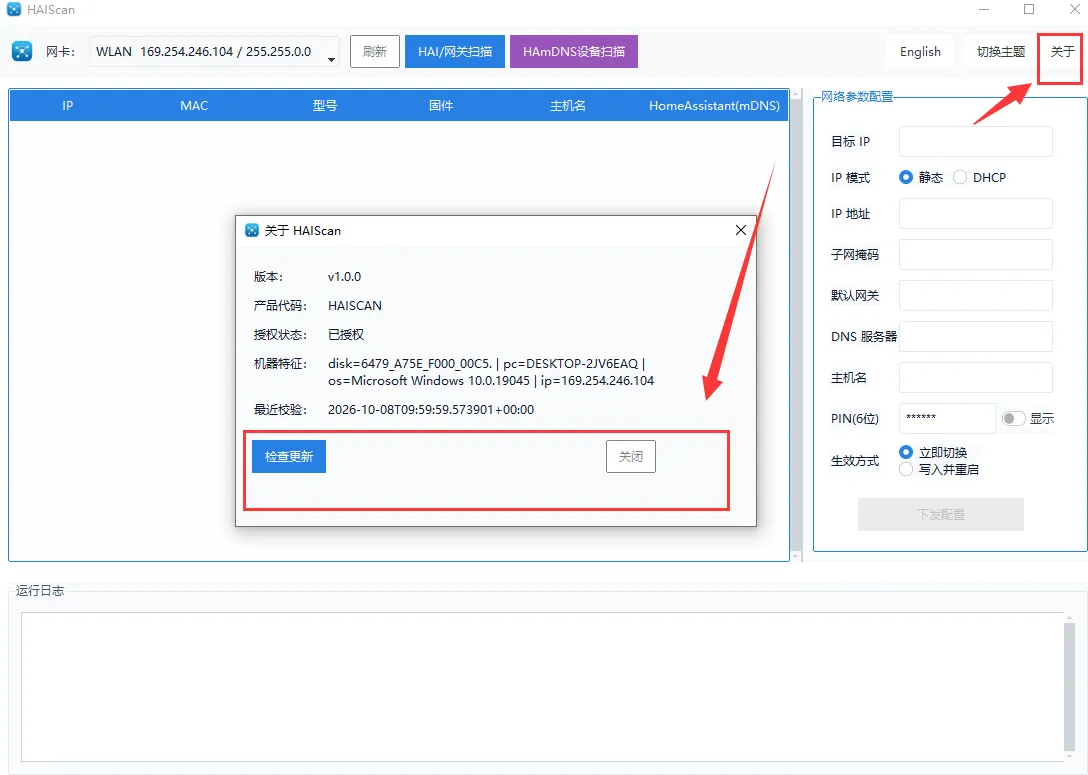Select the 静态 IP mode radio button
1088x775 pixels.
(x=906, y=178)
